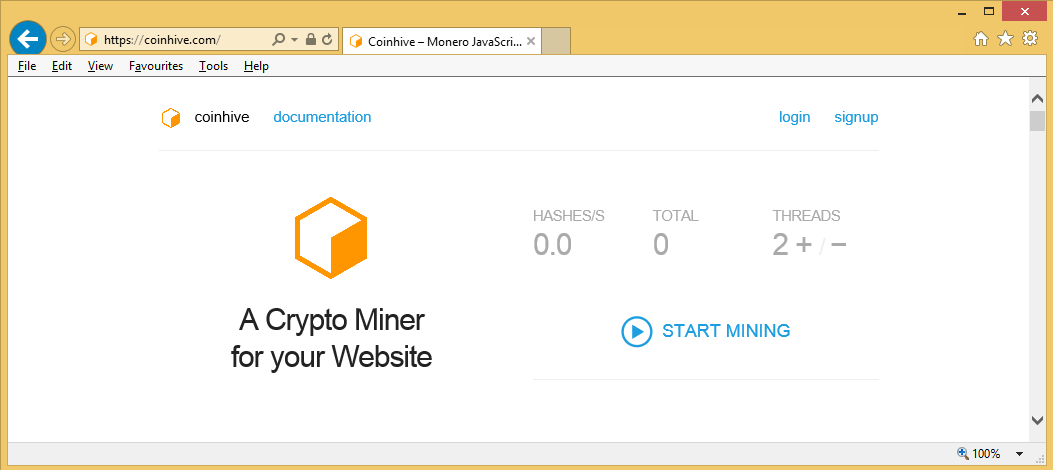Screen dimensions: 1053x470
Task: Click the login link
Action: coord(794,118)
